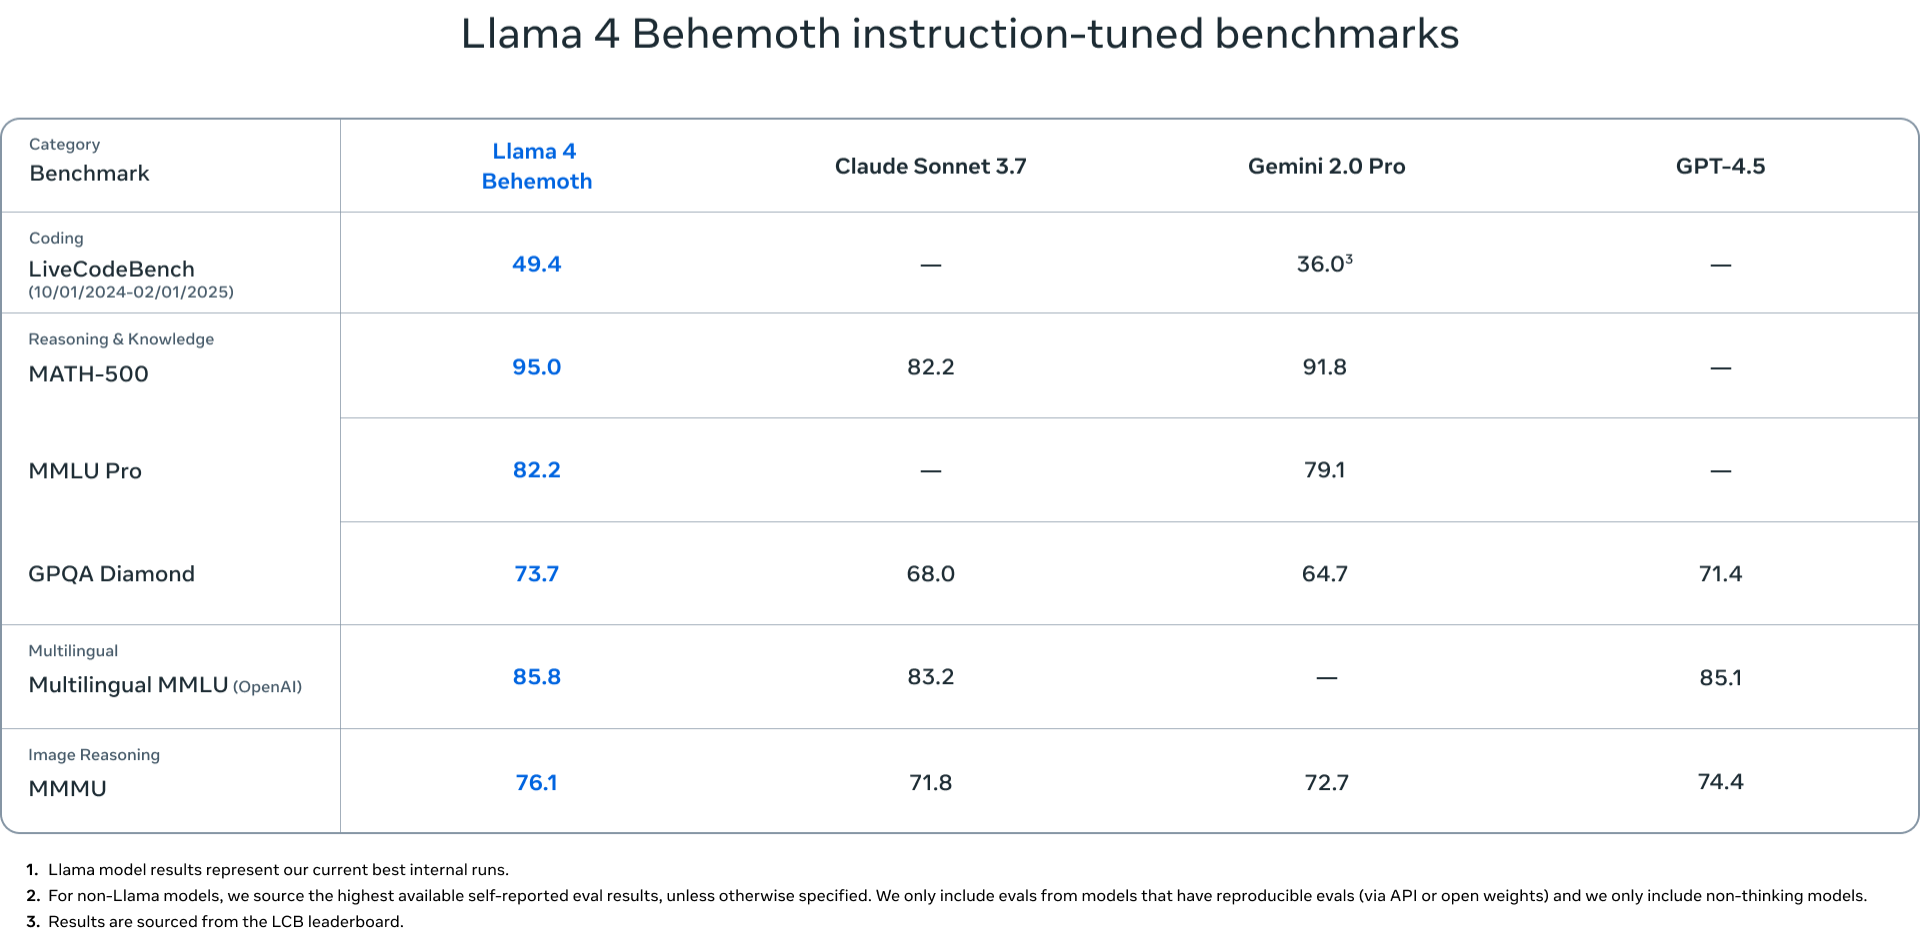Click the LiveCodeBench benchmark row label

pyautogui.click(x=111, y=269)
